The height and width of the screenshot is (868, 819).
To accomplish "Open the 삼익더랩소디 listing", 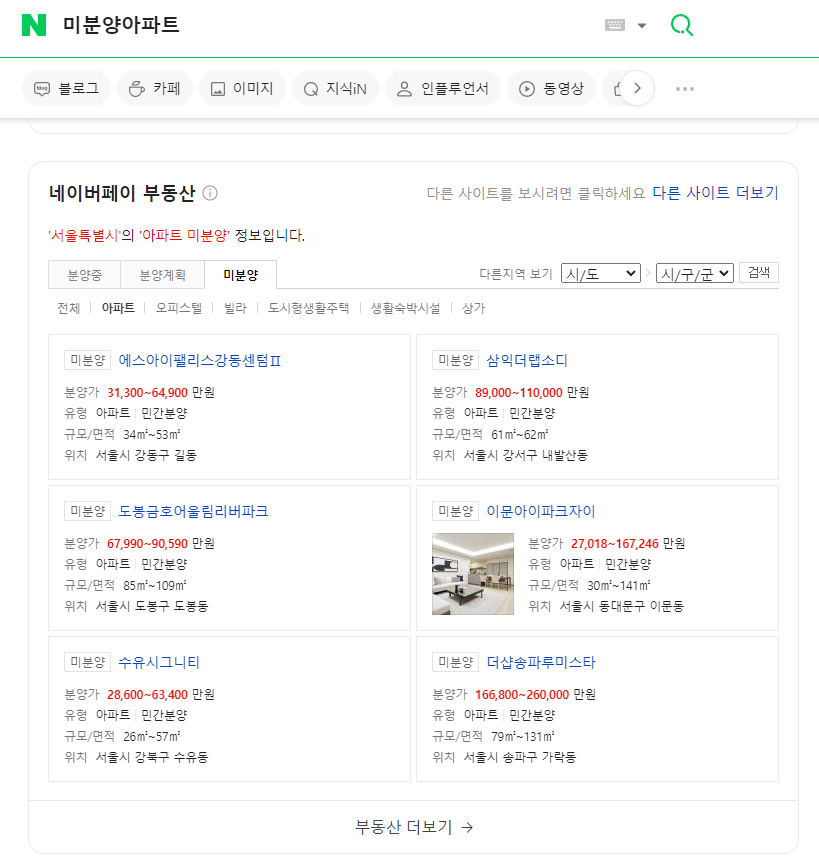I will tap(527, 360).
